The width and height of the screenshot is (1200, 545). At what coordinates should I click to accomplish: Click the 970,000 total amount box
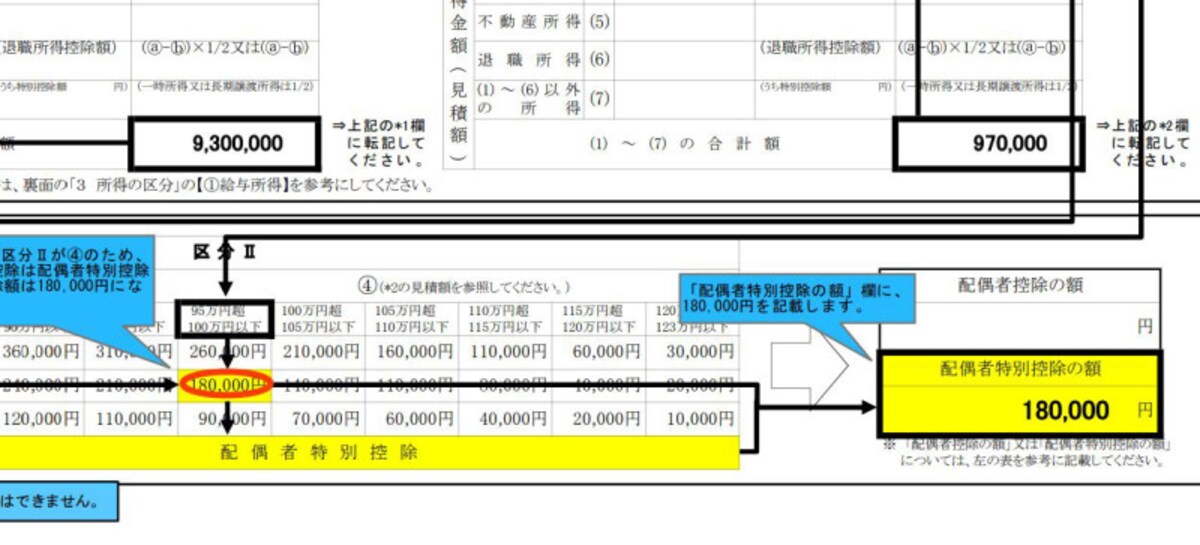(989, 144)
